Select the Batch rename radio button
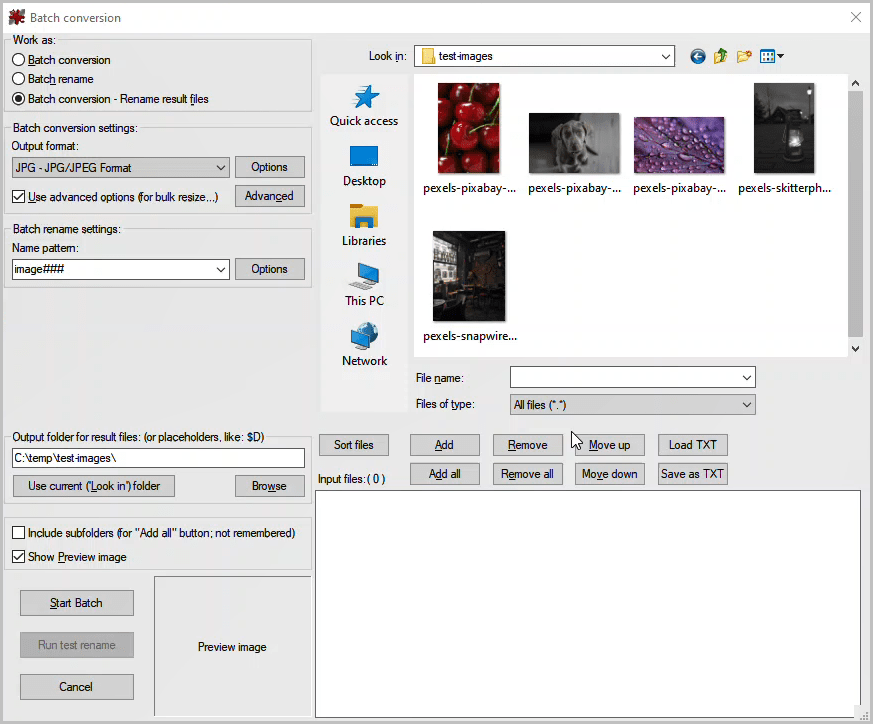The height and width of the screenshot is (724, 873). tap(19, 79)
